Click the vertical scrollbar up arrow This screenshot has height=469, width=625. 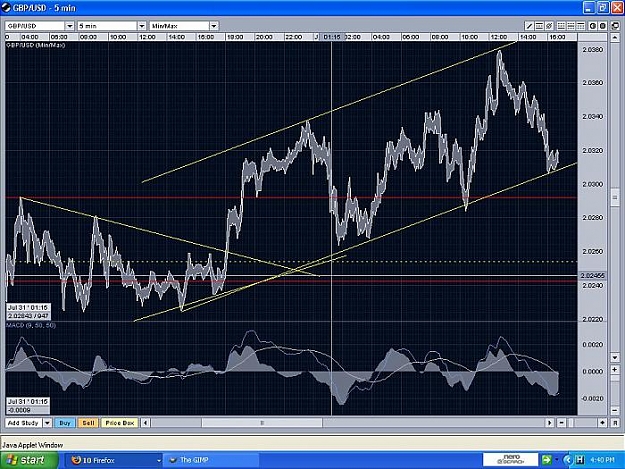pos(615,37)
